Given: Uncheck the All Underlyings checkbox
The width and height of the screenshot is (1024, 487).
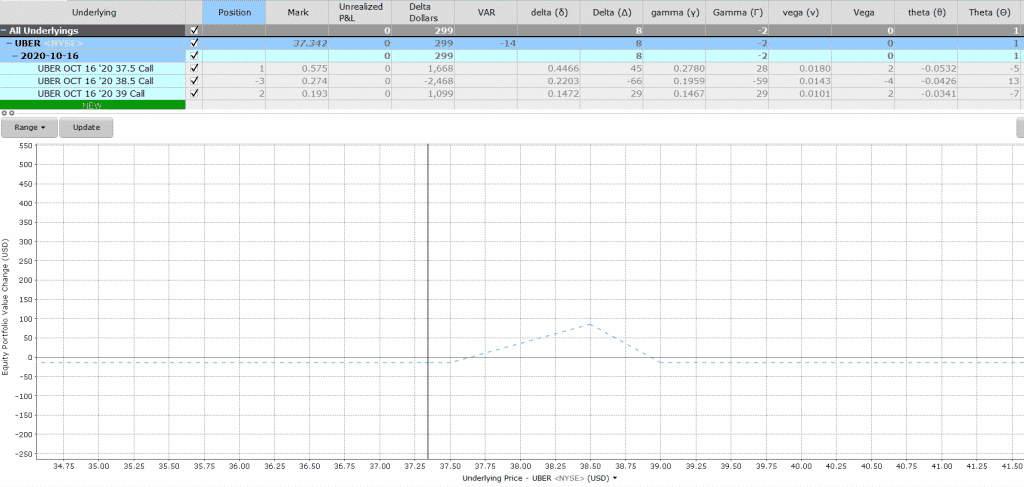Looking at the screenshot, I should coord(194,31).
